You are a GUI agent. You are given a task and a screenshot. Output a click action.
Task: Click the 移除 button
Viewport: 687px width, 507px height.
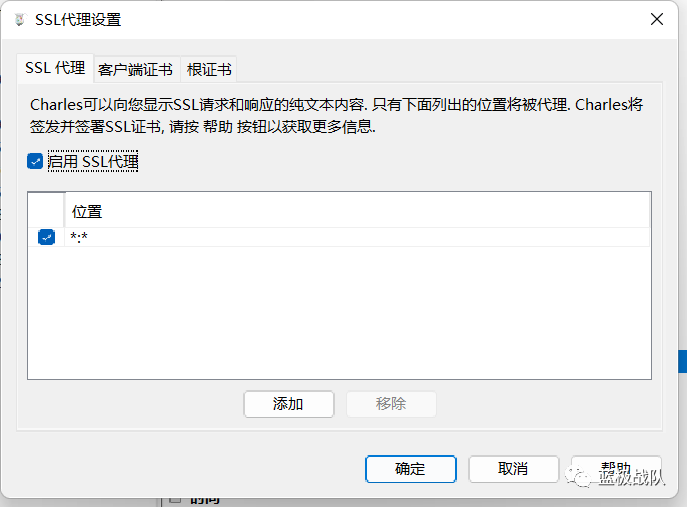(x=391, y=404)
